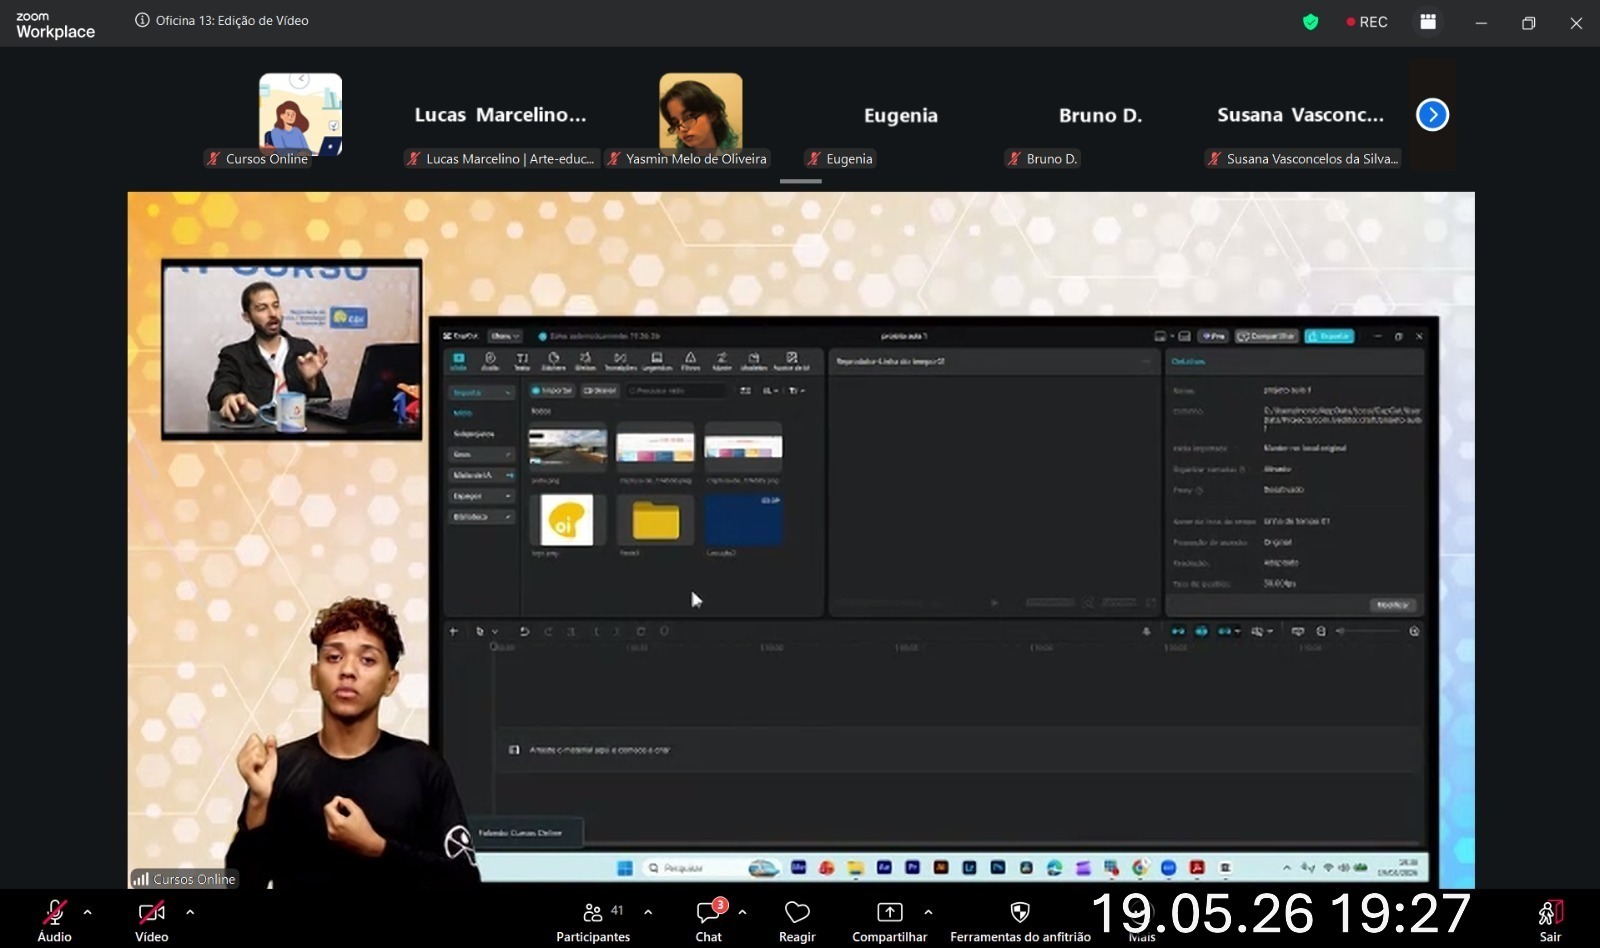Expand Mídia de IA in CapCut sidebar
Screen dimensions: 1600x948
(482, 475)
